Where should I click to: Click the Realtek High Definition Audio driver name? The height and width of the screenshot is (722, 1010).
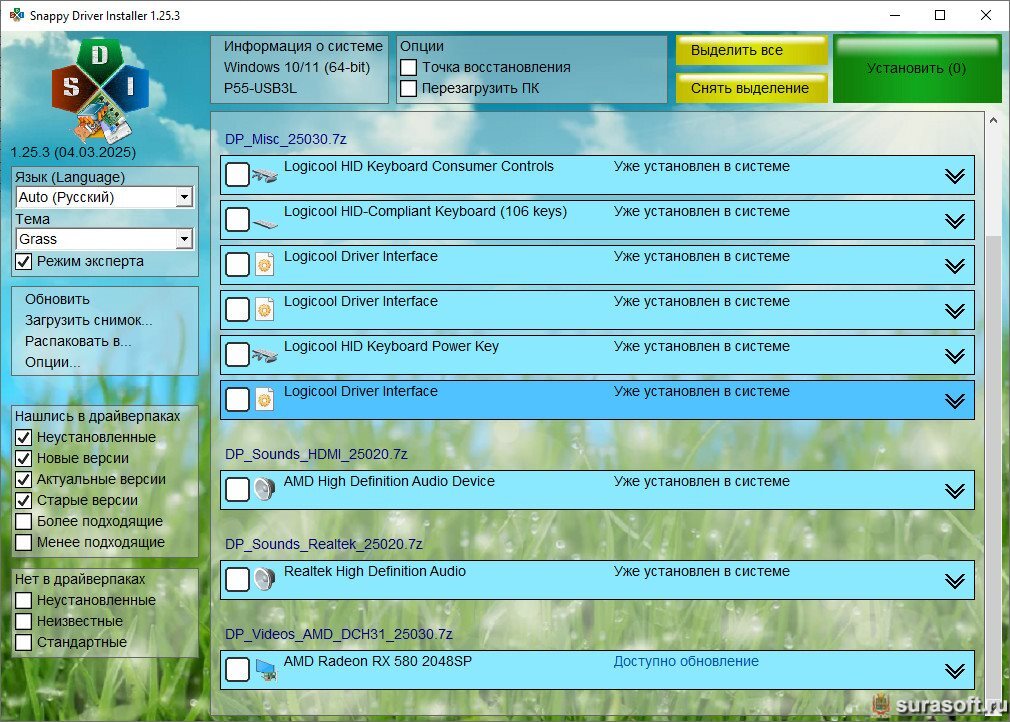tap(375, 571)
